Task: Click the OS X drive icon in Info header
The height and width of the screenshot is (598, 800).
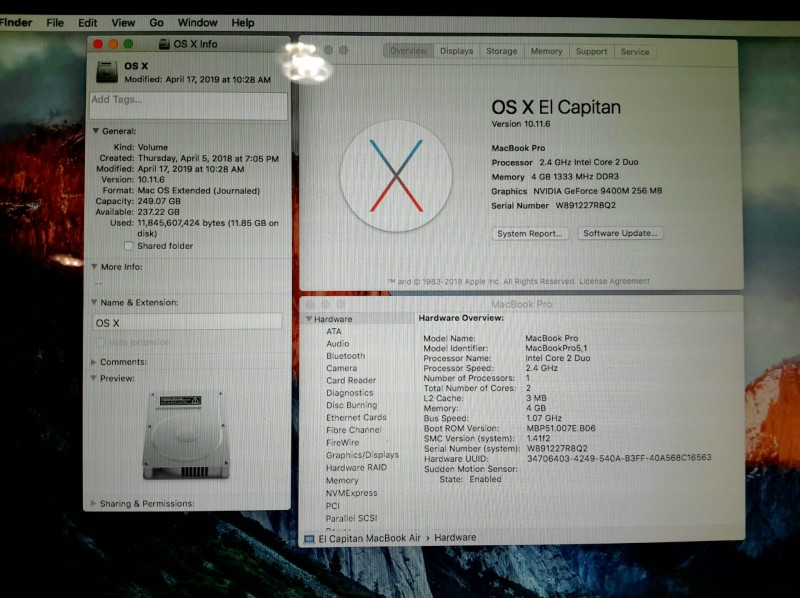Action: pos(107,72)
